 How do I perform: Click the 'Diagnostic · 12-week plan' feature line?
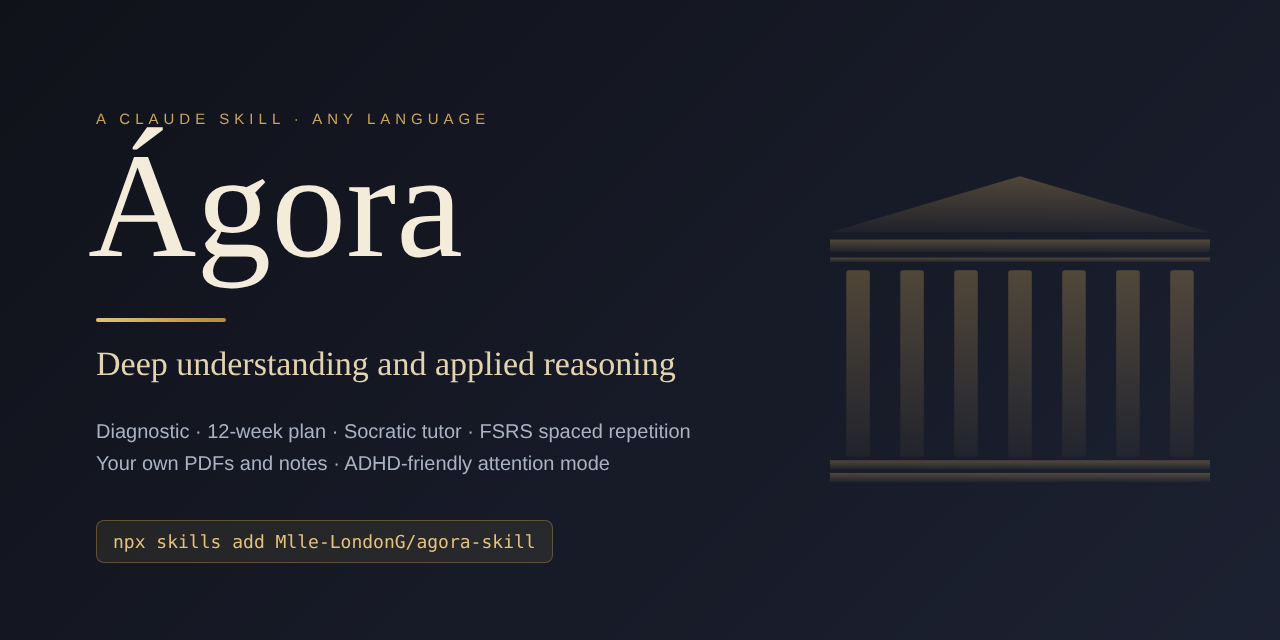(x=393, y=431)
